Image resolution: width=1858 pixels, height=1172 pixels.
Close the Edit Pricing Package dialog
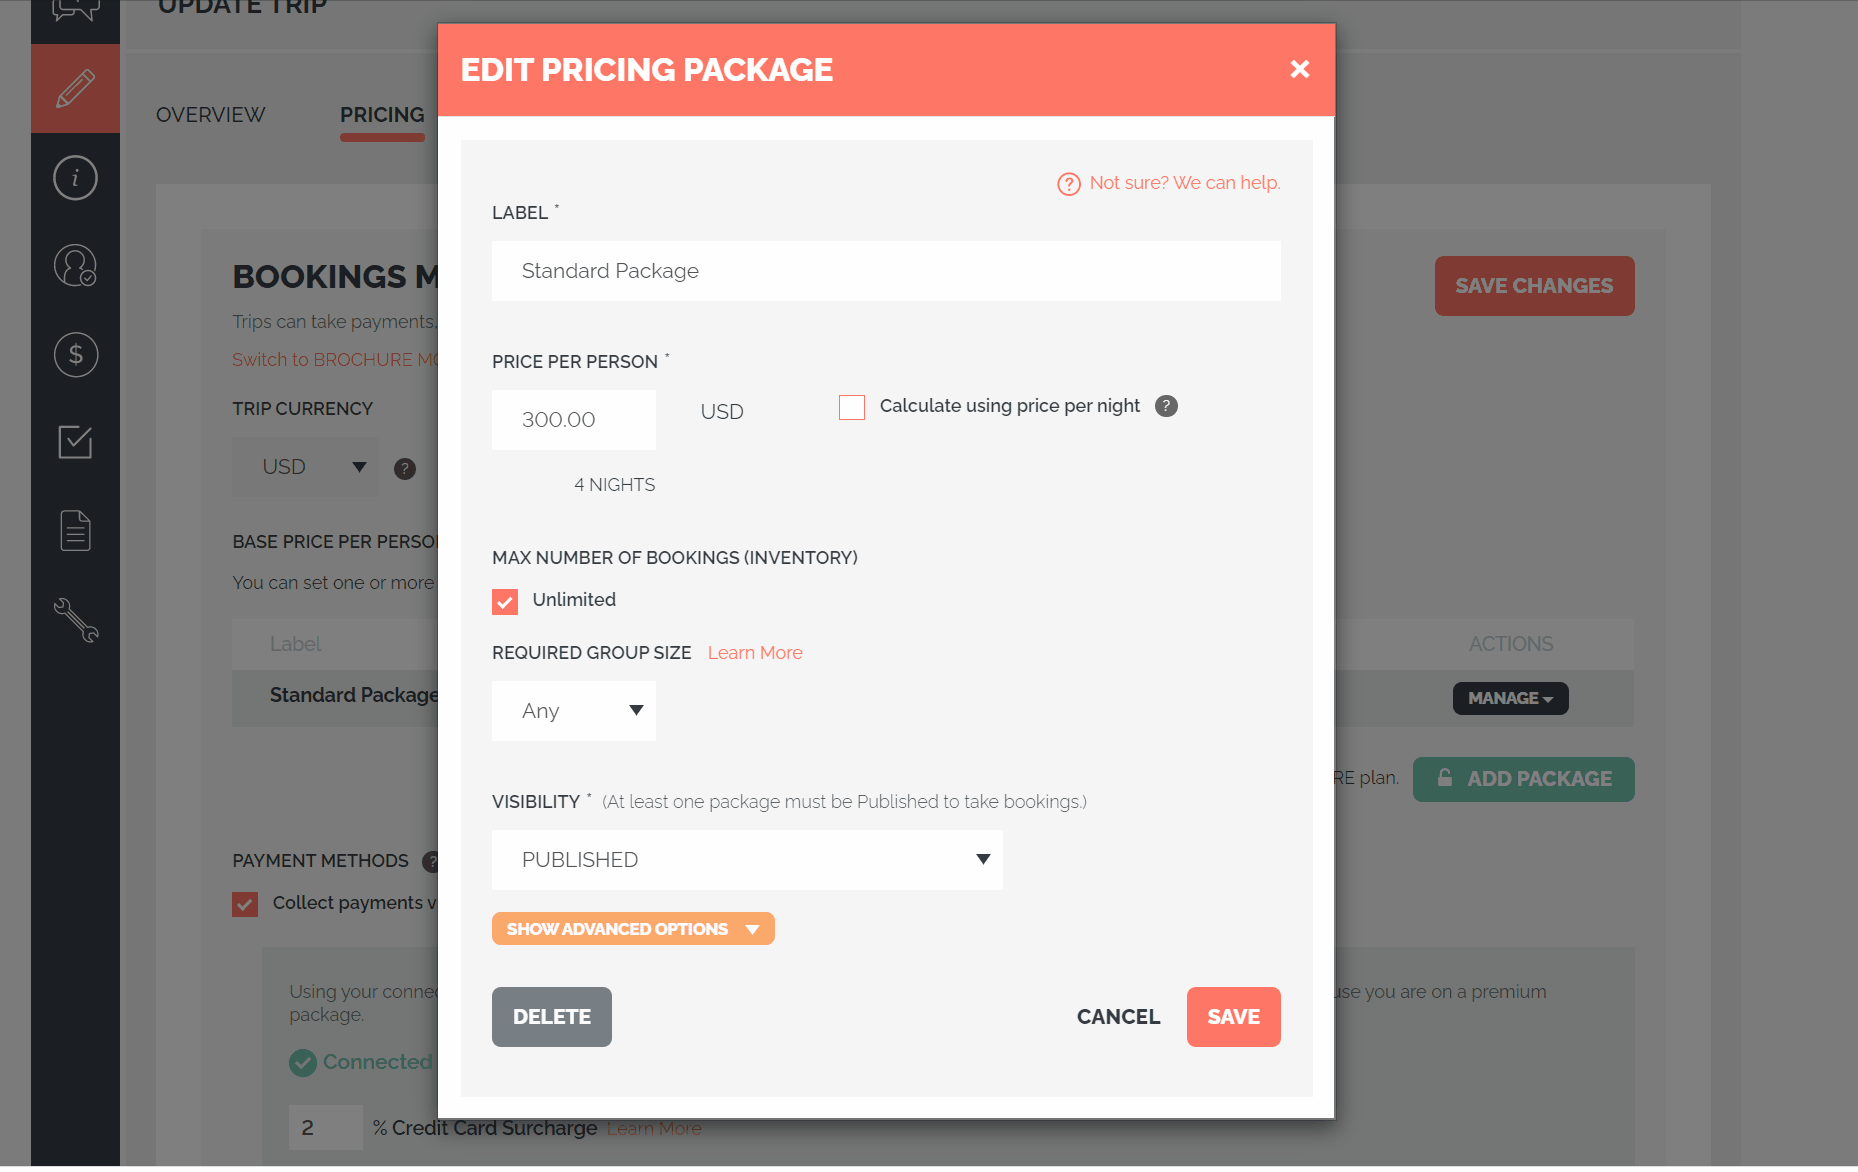[x=1300, y=69]
